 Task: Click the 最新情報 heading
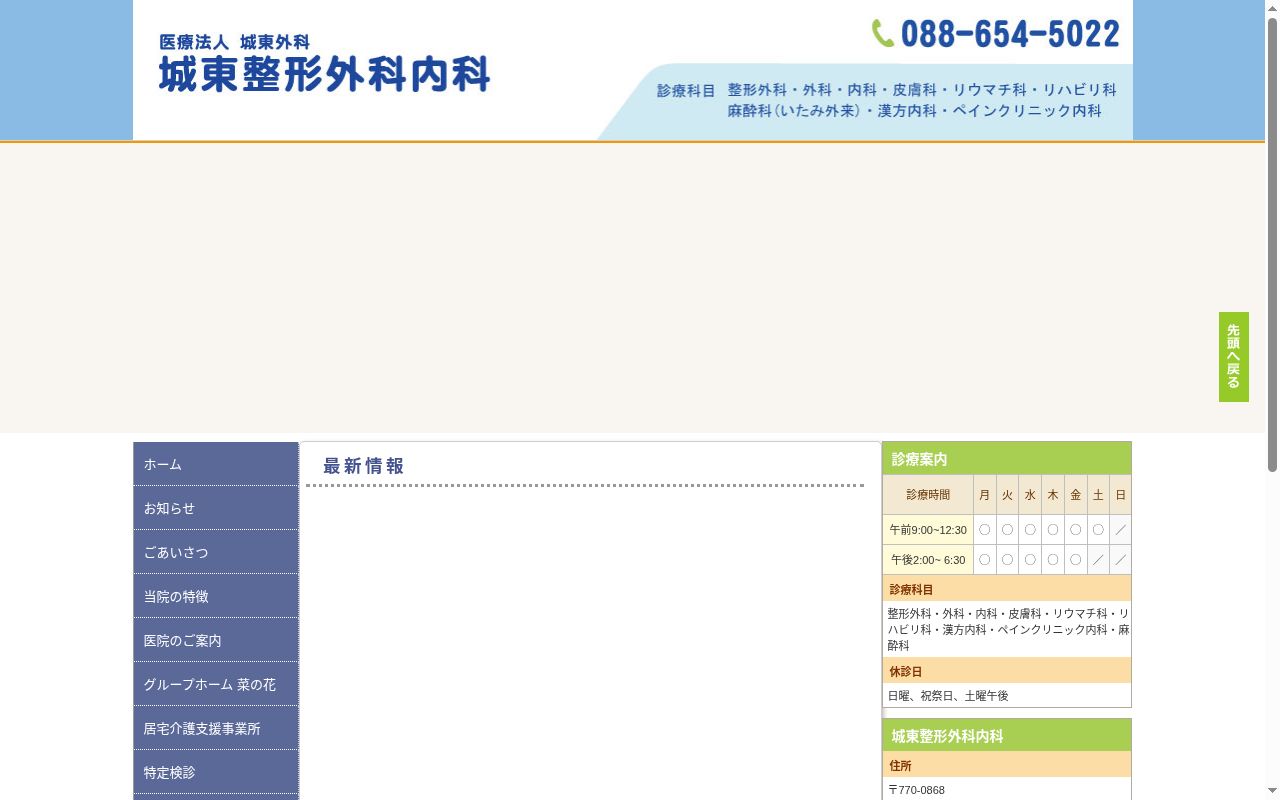[x=363, y=466]
